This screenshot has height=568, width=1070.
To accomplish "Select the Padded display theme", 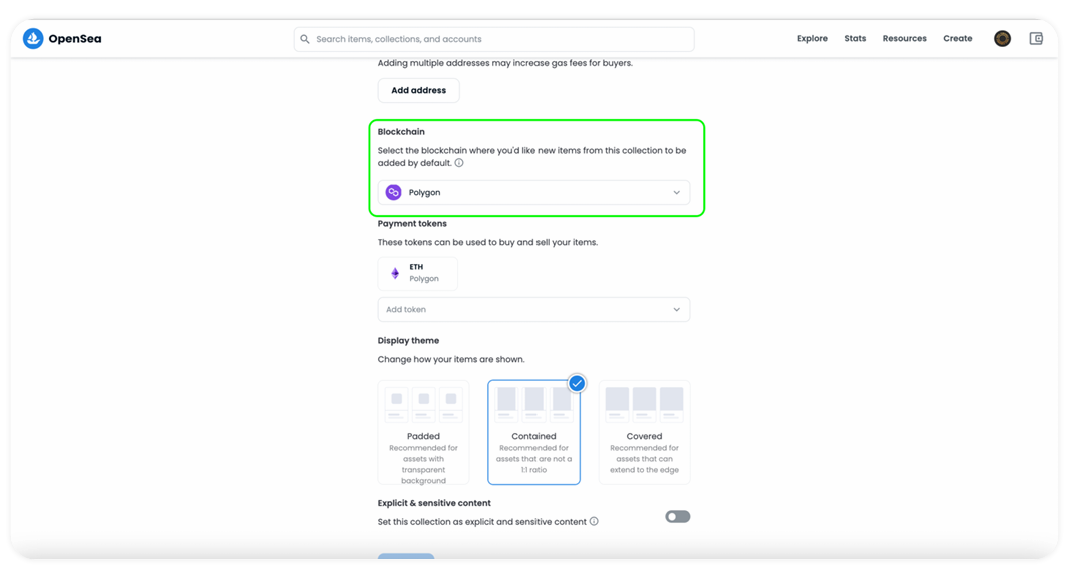I will pos(423,432).
